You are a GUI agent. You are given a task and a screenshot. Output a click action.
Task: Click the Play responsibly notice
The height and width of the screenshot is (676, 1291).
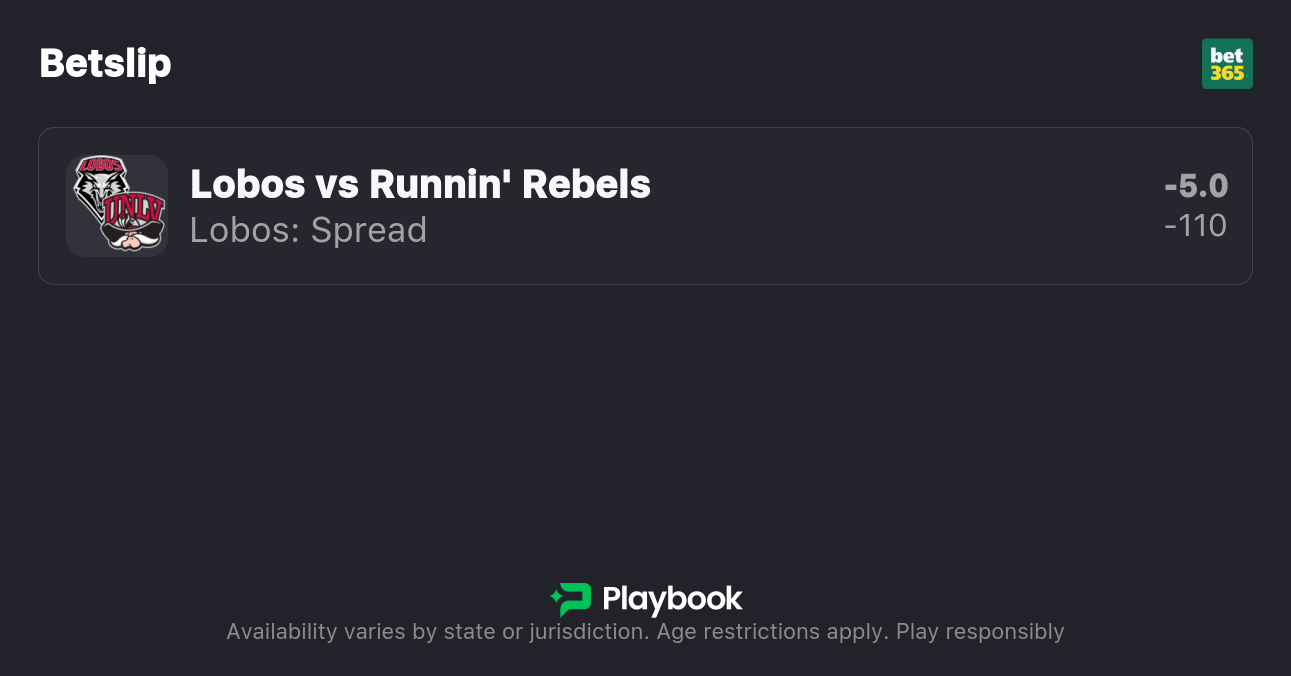point(980,632)
